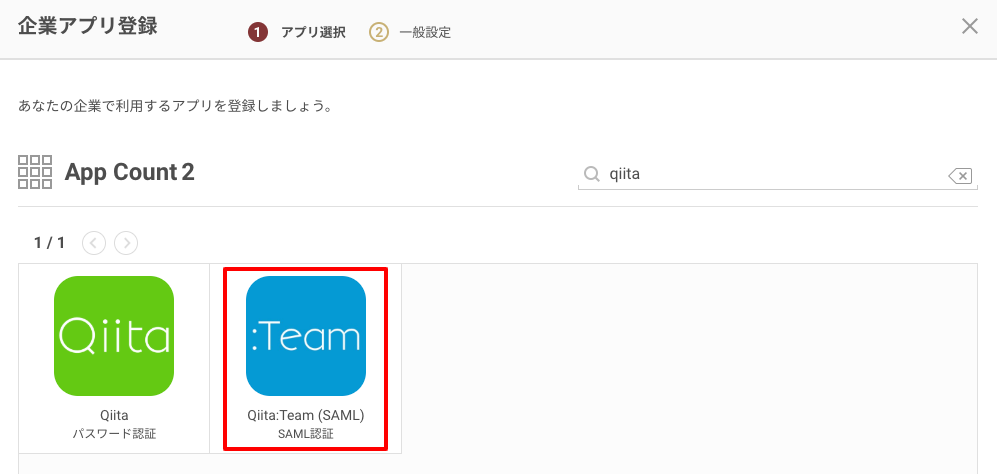Click into the app search field
Viewport: 997px width, 474px height.
click(776, 174)
